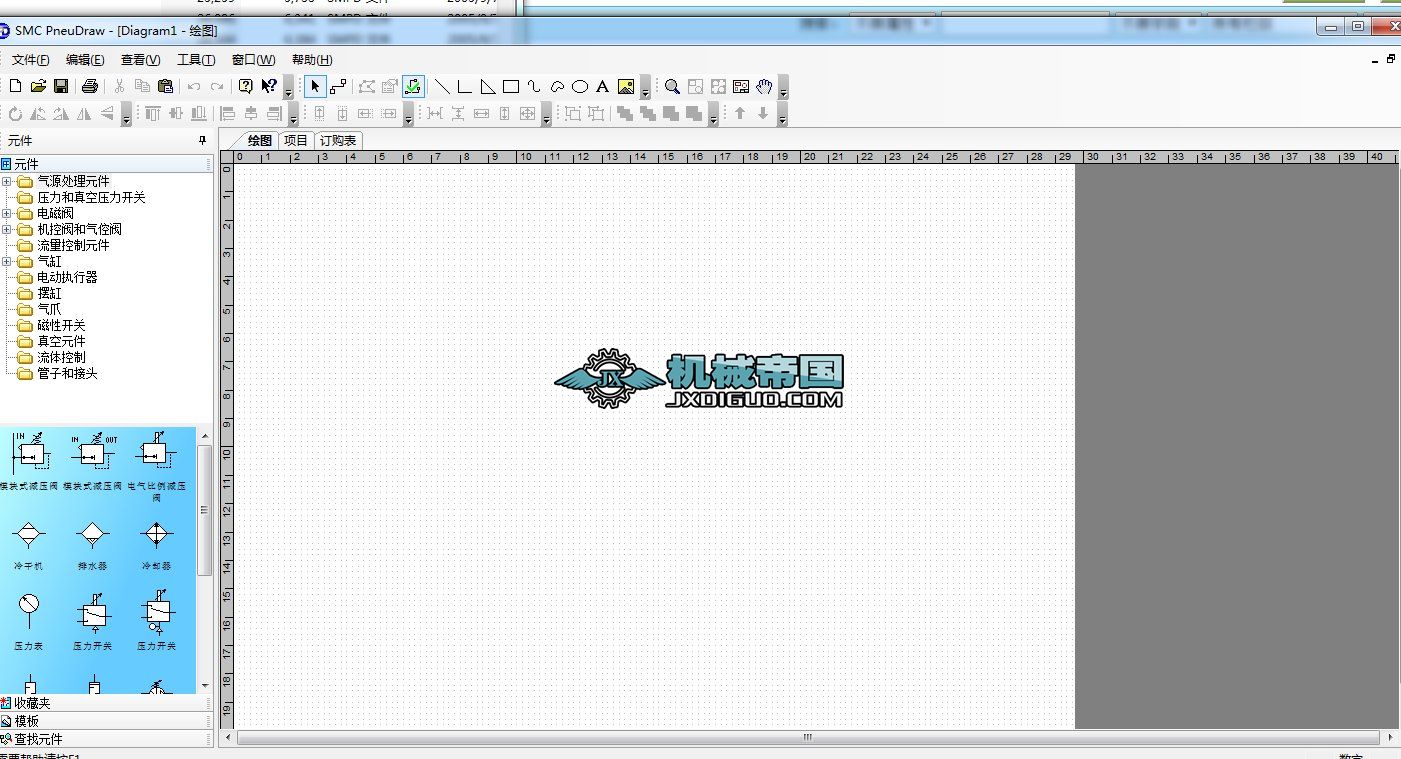1401x759 pixels.
Task: Open the 文件 menu
Action: click(x=30, y=60)
